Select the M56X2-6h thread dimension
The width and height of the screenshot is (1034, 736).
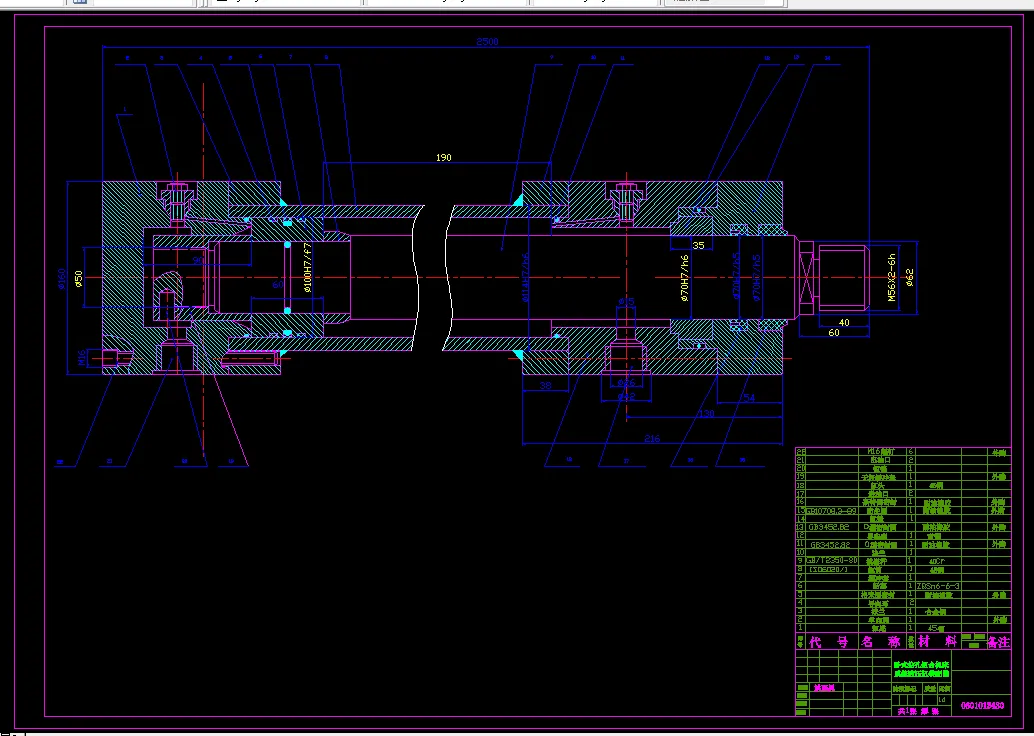pyautogui.click(x=892, y=278)
